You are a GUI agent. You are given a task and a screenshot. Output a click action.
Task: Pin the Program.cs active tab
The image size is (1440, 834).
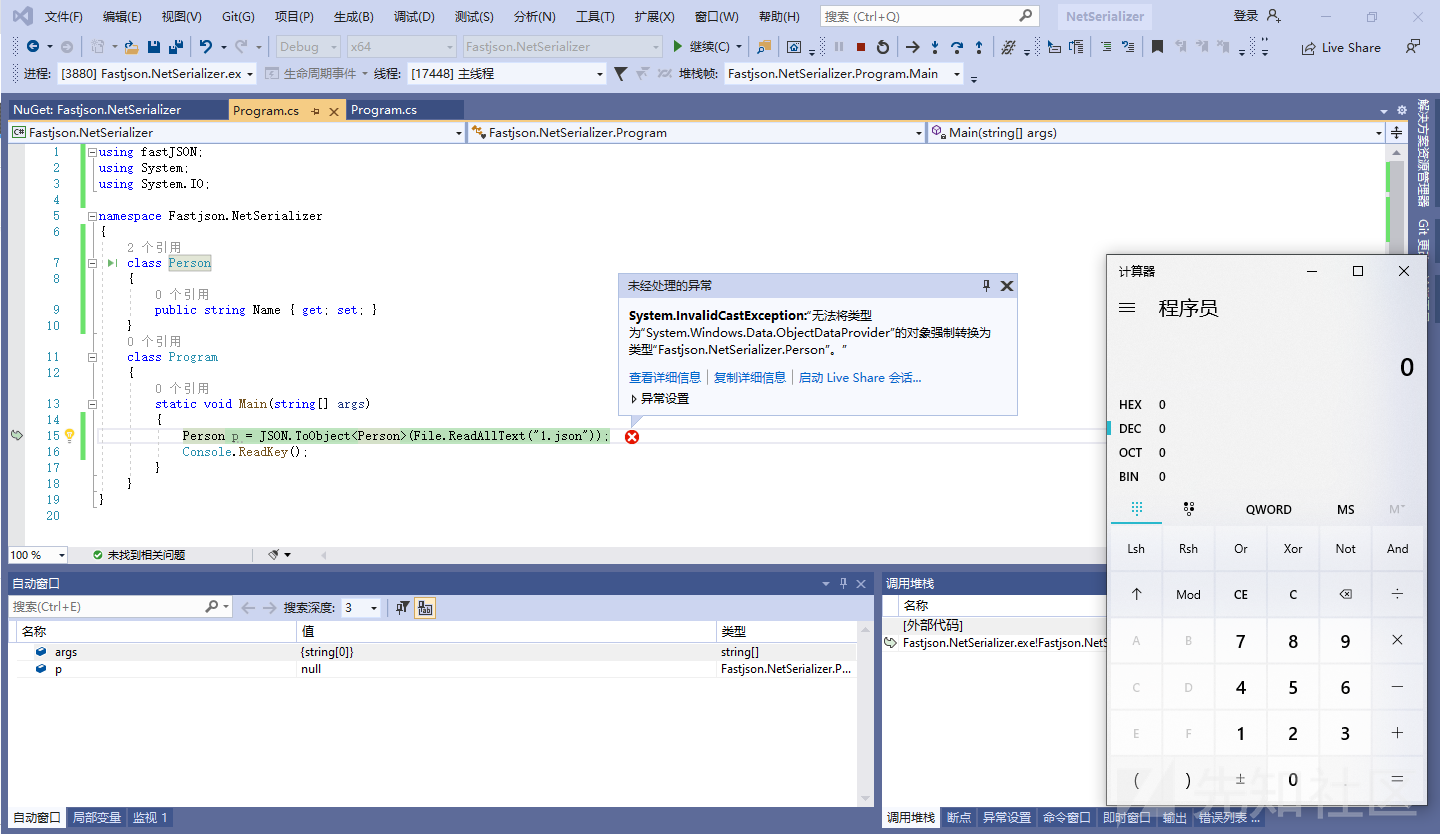pos(315,111)
